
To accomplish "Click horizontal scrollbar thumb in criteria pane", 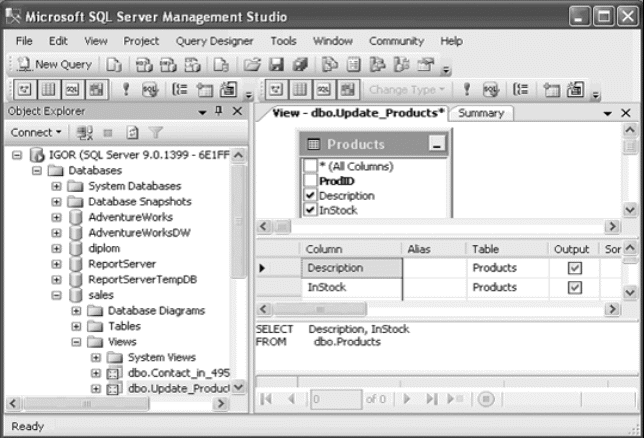I will [320, 309].
